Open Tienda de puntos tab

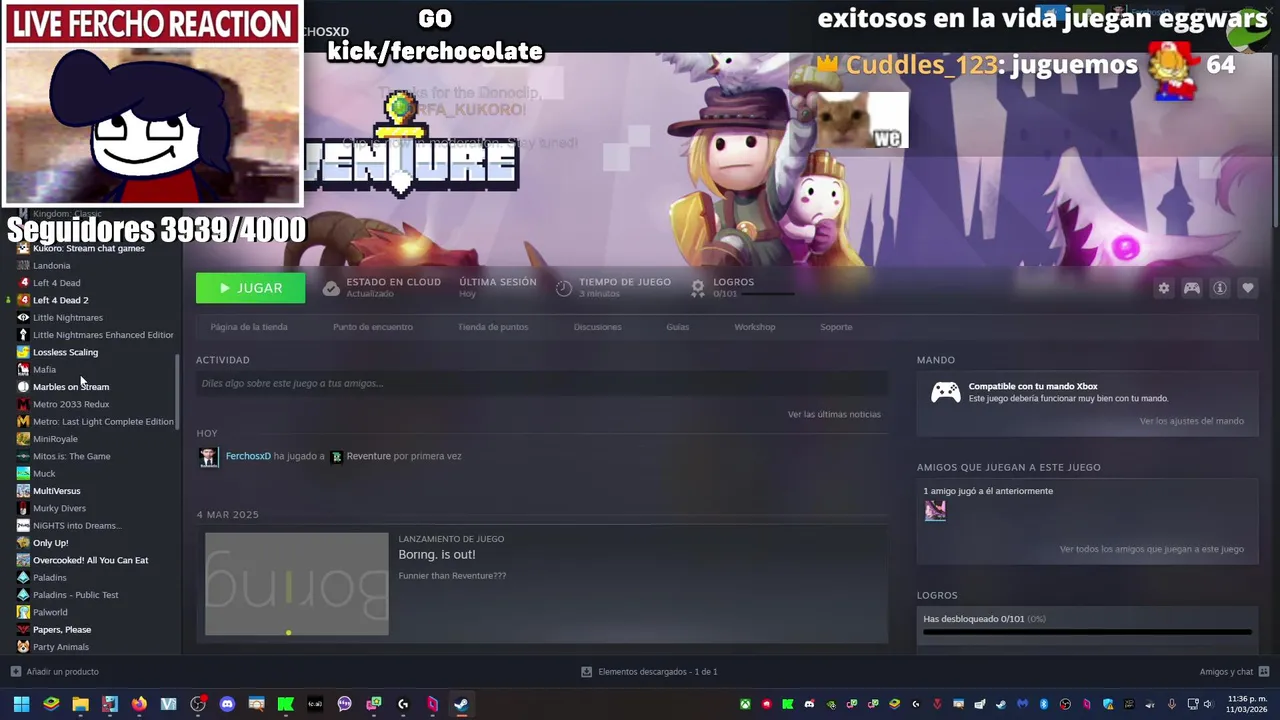click(x=493, y=327)
